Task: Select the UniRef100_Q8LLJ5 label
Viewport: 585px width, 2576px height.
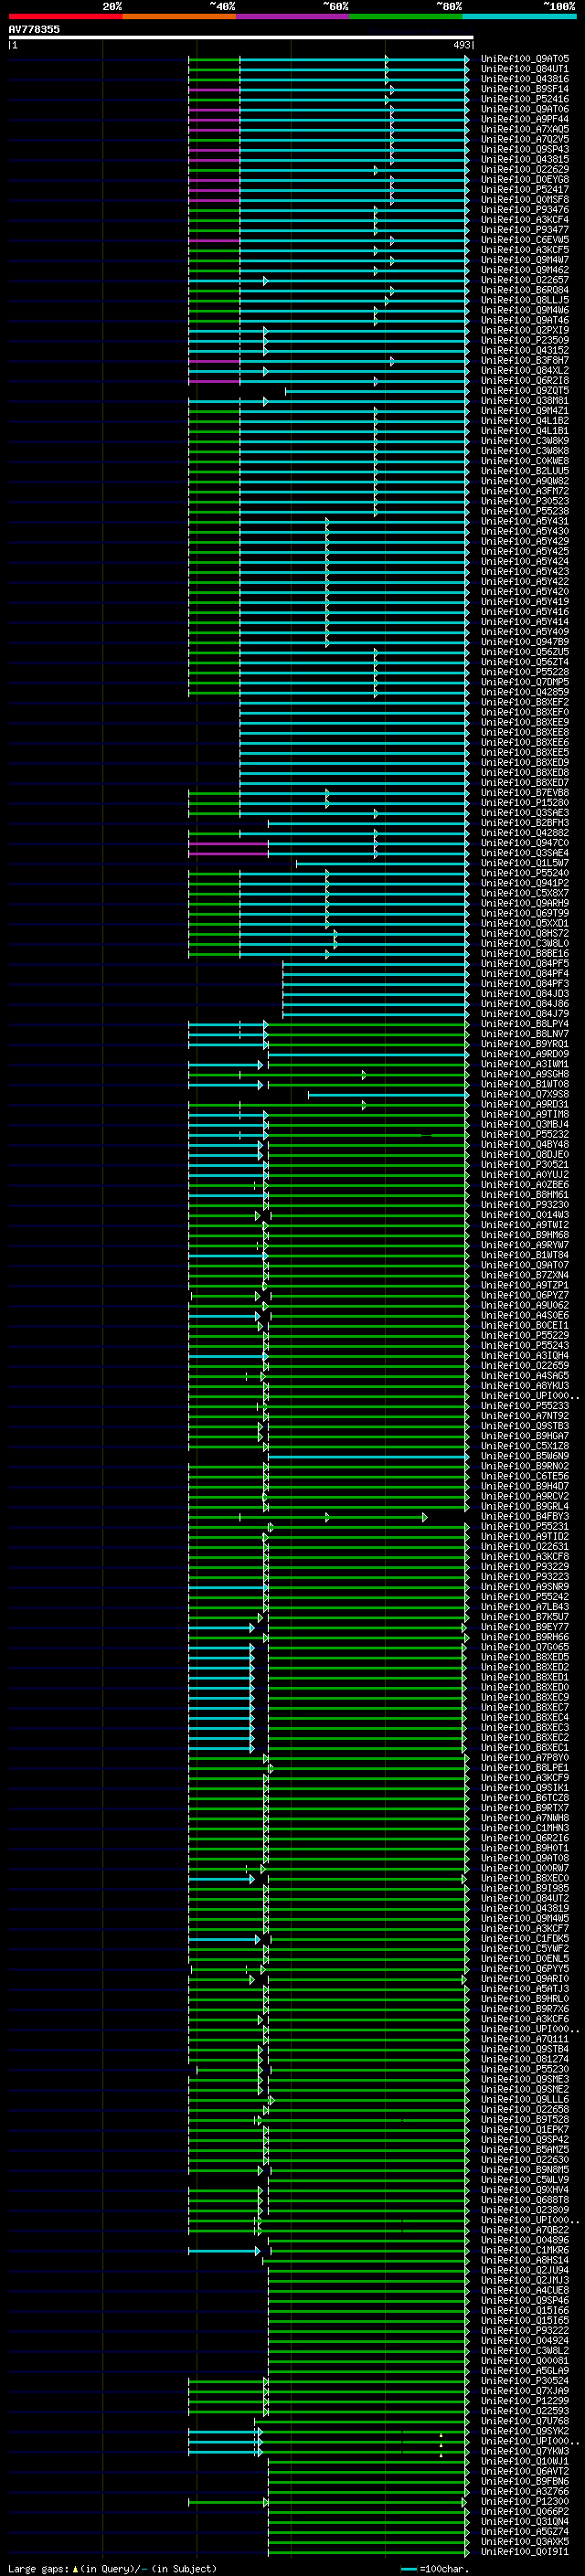Action: pyautogui.click(x=525, y=300)
